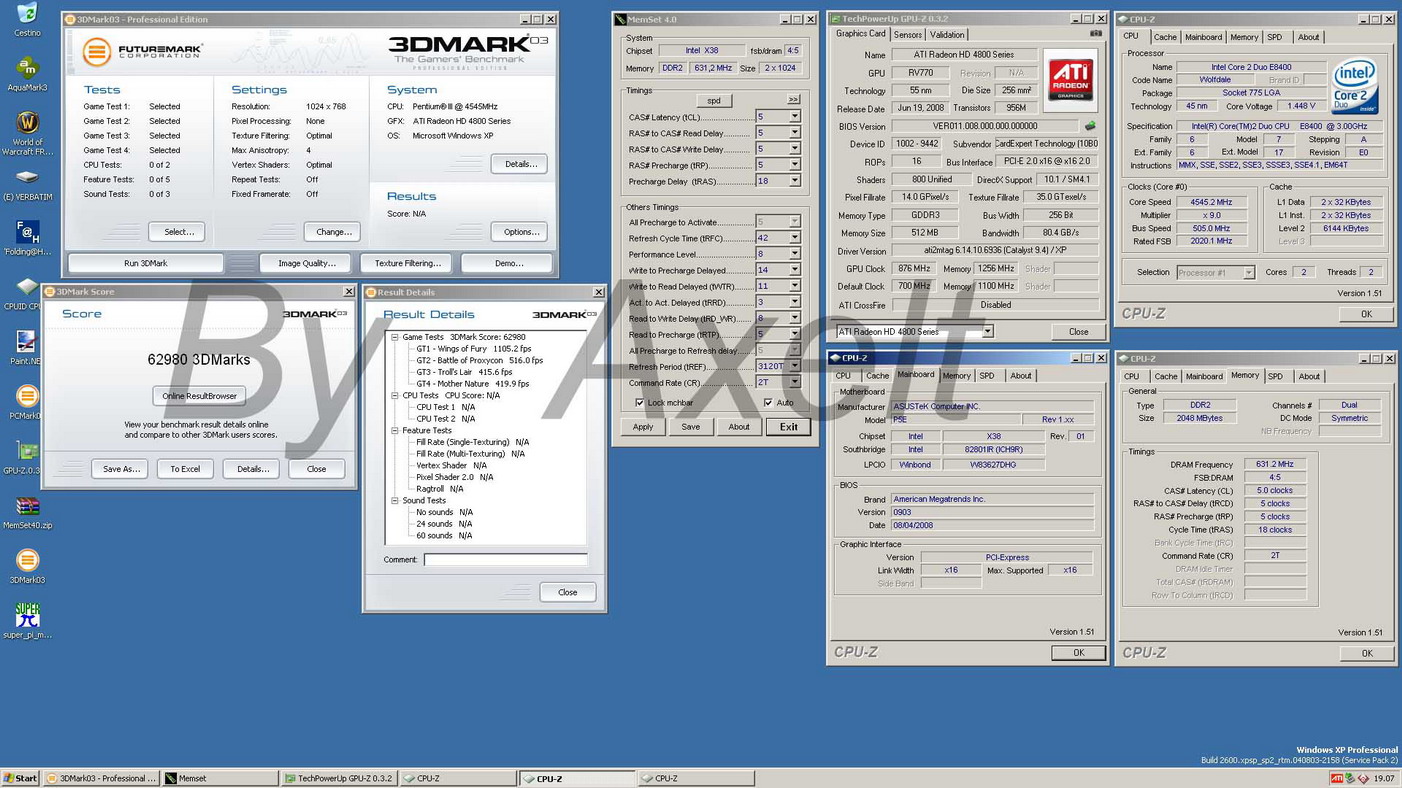
Task: Select the World of Warcraft desktop shortcut
Action: pos(27,132)
